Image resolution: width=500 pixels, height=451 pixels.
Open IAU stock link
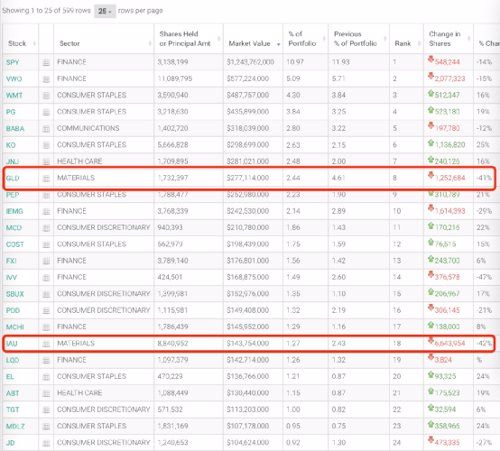pos(11,344)
